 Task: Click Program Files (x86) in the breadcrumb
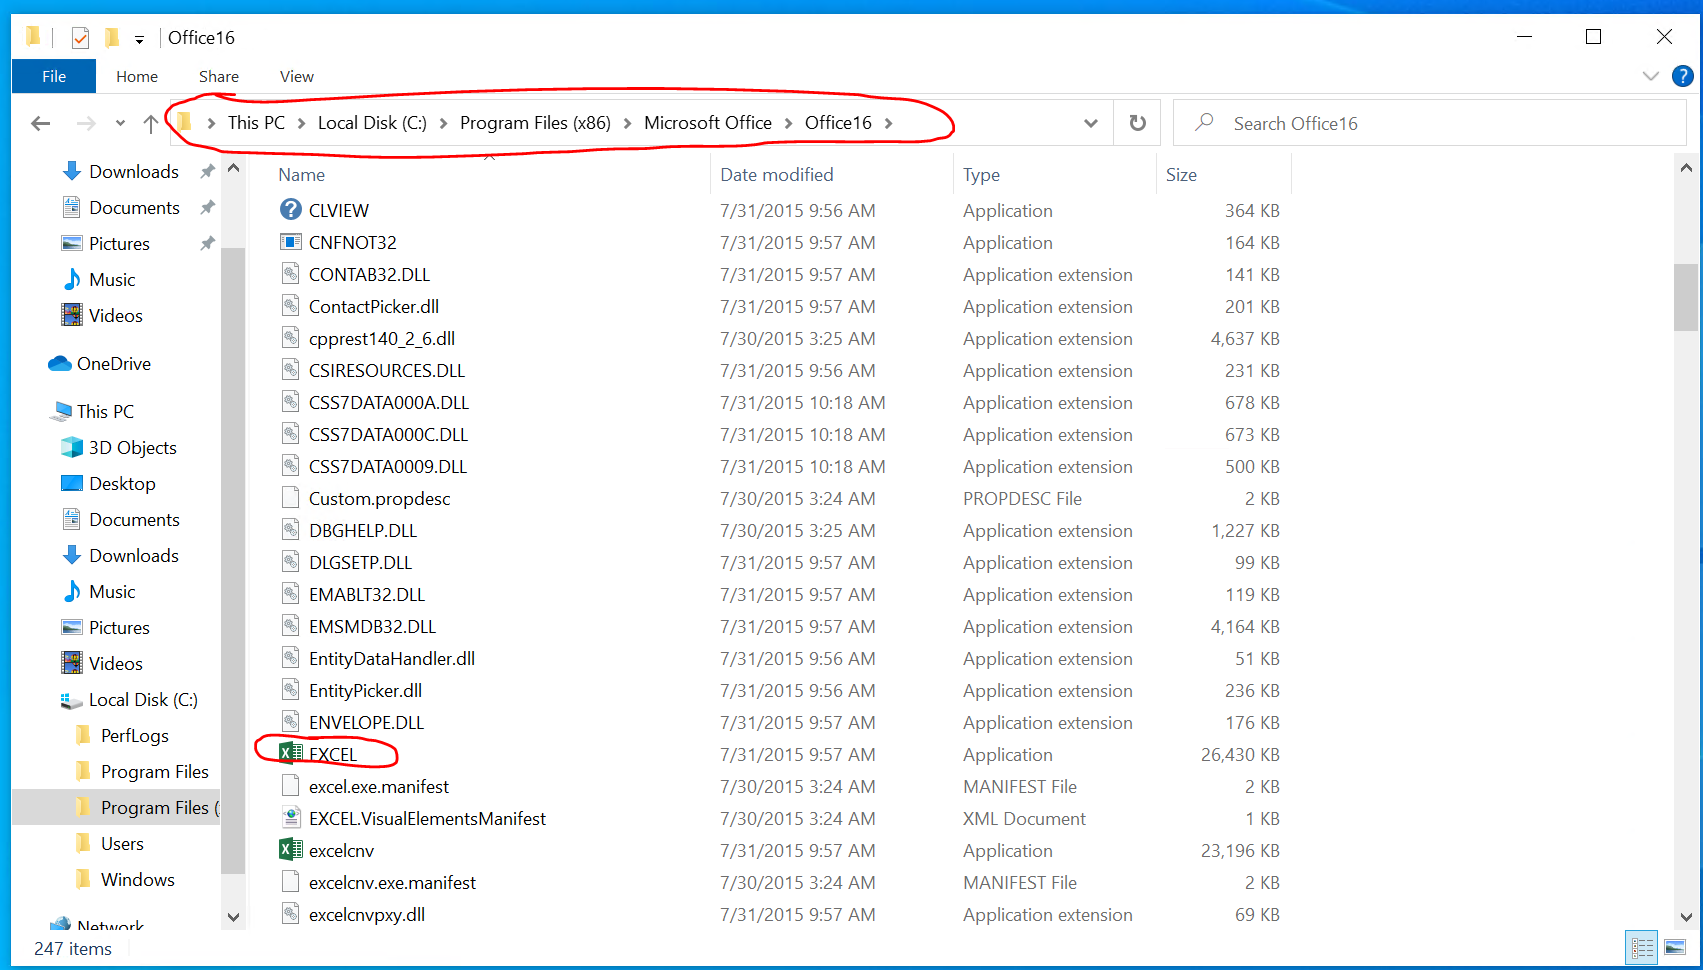coord(535,123)
